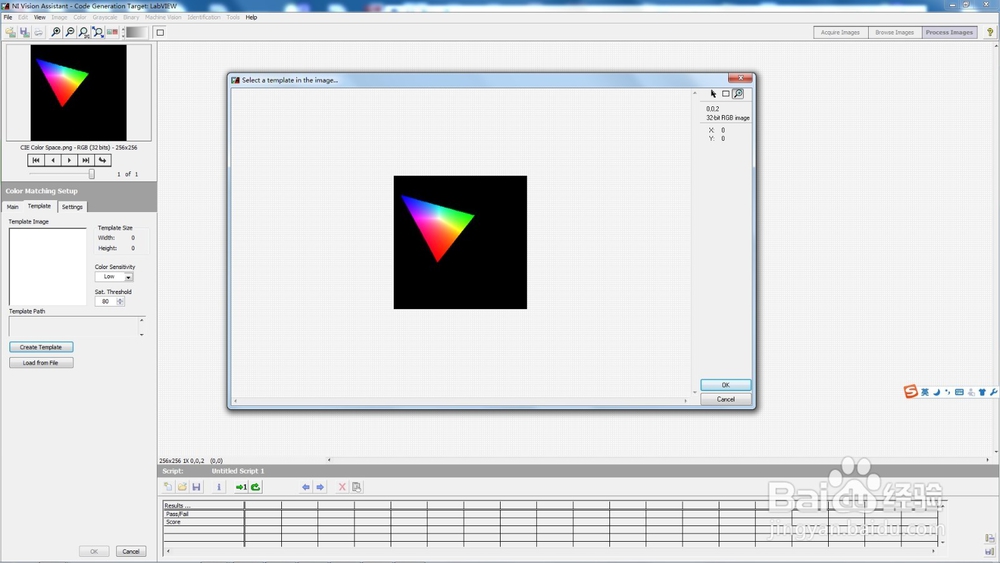Click the Zoom In magnifier icon
The height and width of the screenshot is (563, 1000).
[56, 32]
